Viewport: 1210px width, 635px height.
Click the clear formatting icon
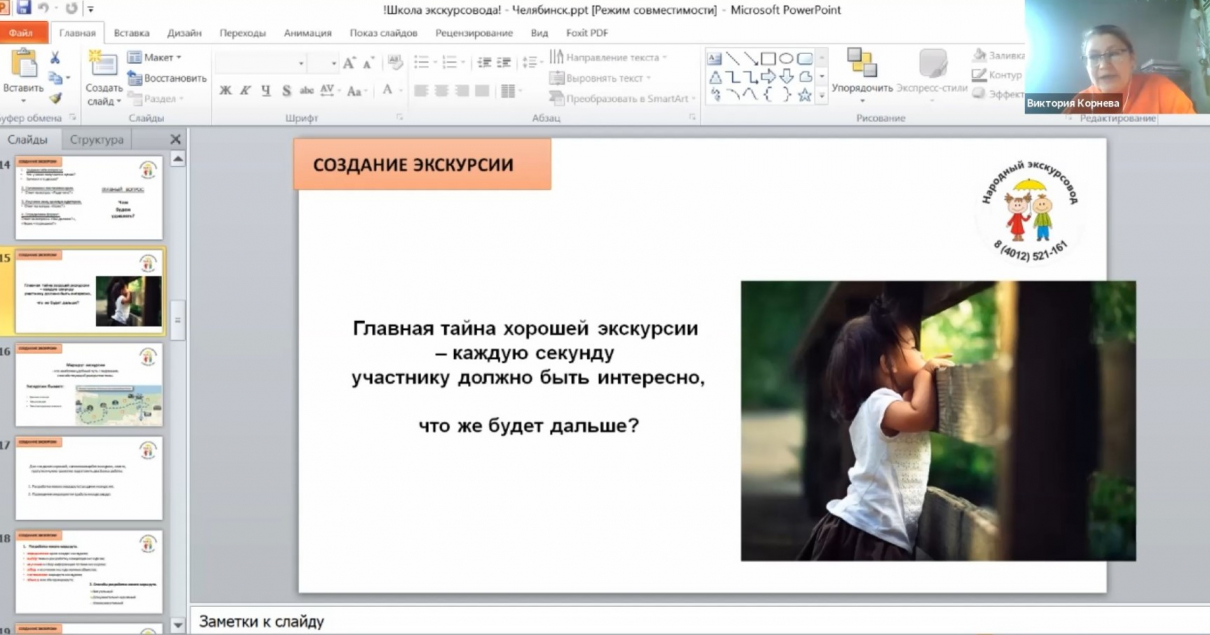[395, 62]
